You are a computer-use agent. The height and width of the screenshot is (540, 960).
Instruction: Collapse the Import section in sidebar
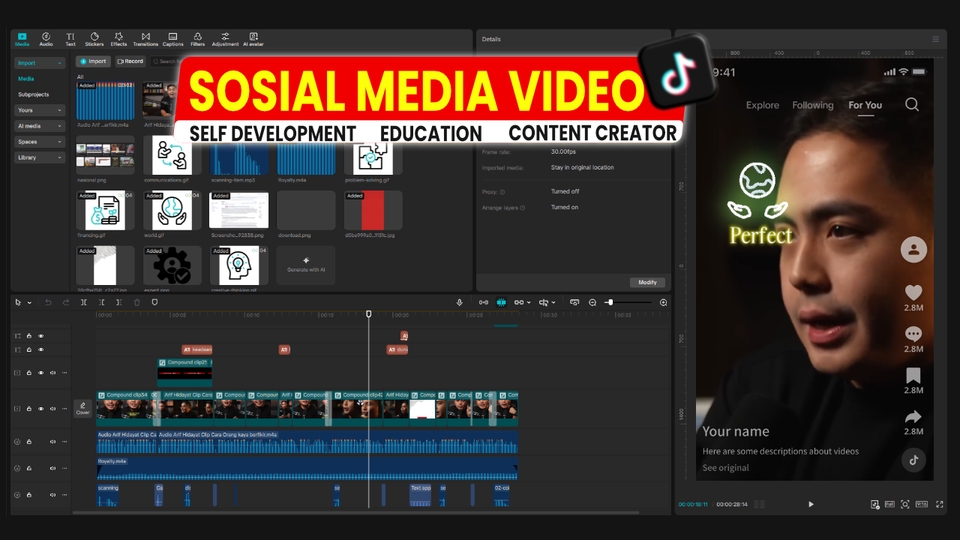pos(59,63)
